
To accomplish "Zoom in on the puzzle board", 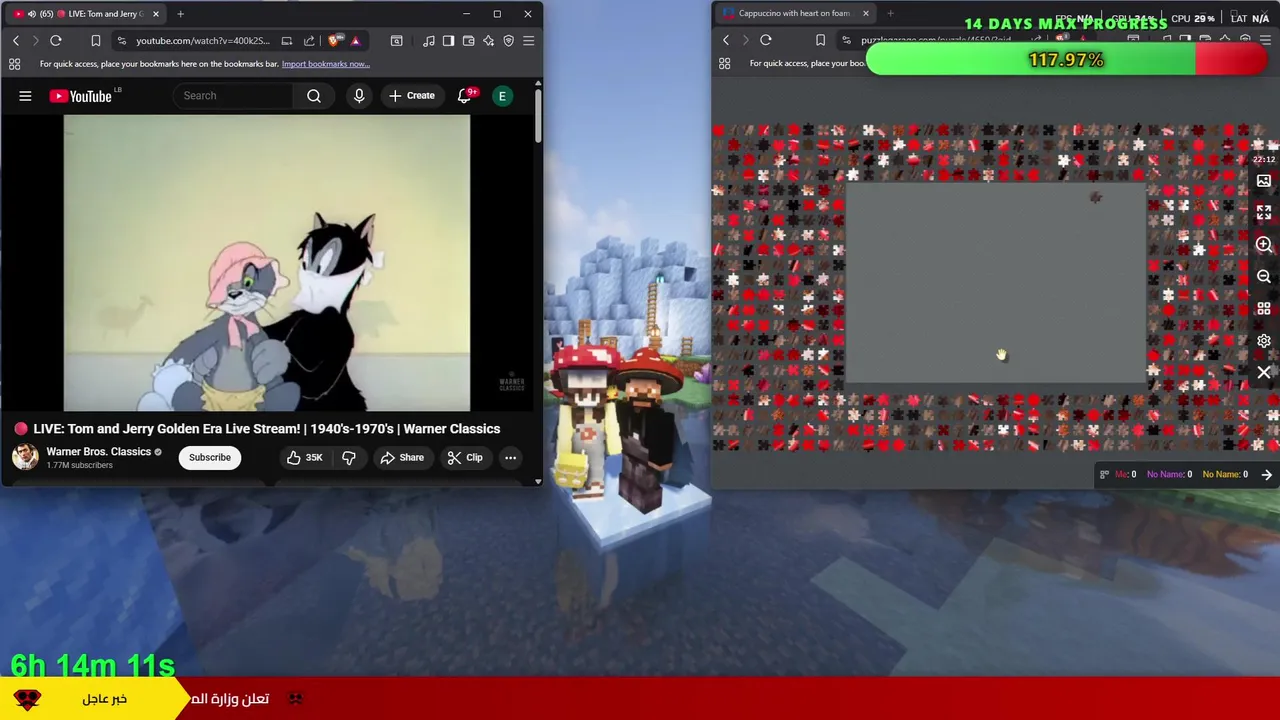I will pyautogui.click(x=1264, y=245).
